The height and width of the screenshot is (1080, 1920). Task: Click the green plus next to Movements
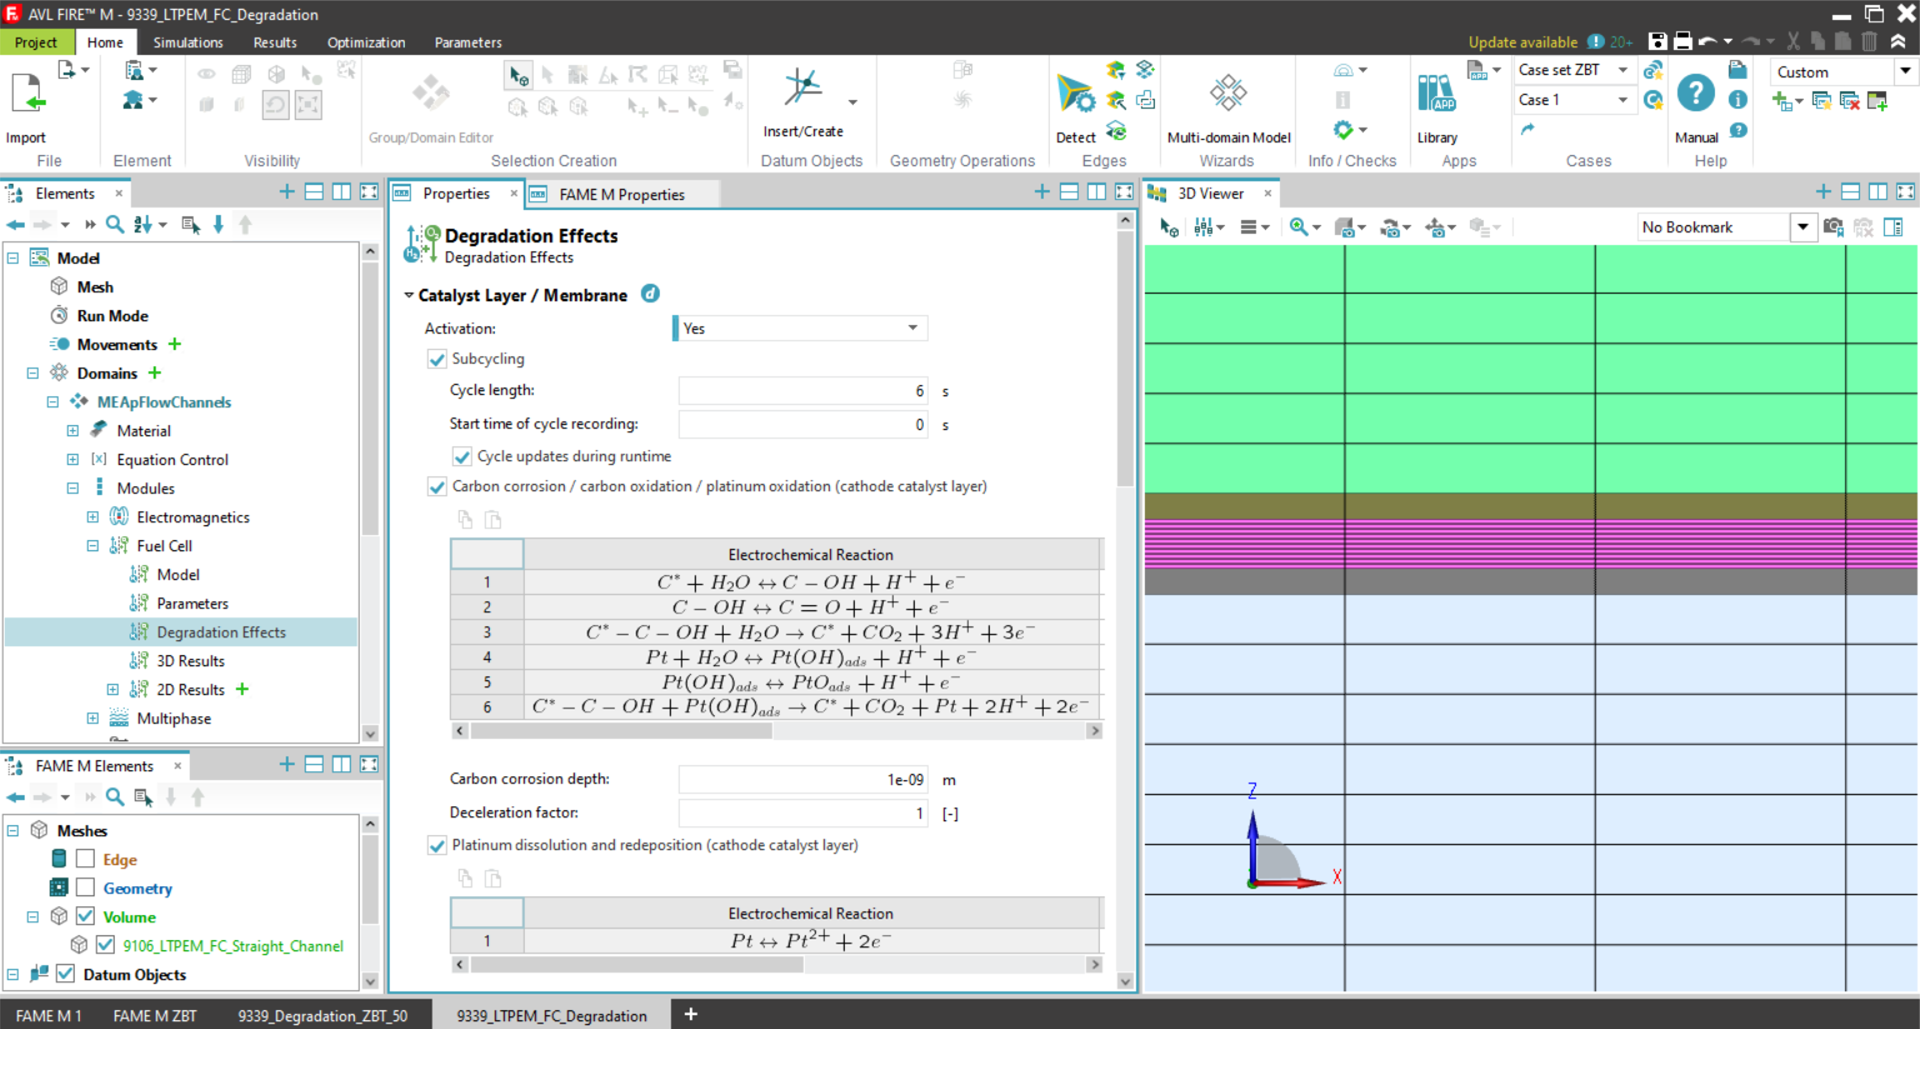(x=175, y=344)
